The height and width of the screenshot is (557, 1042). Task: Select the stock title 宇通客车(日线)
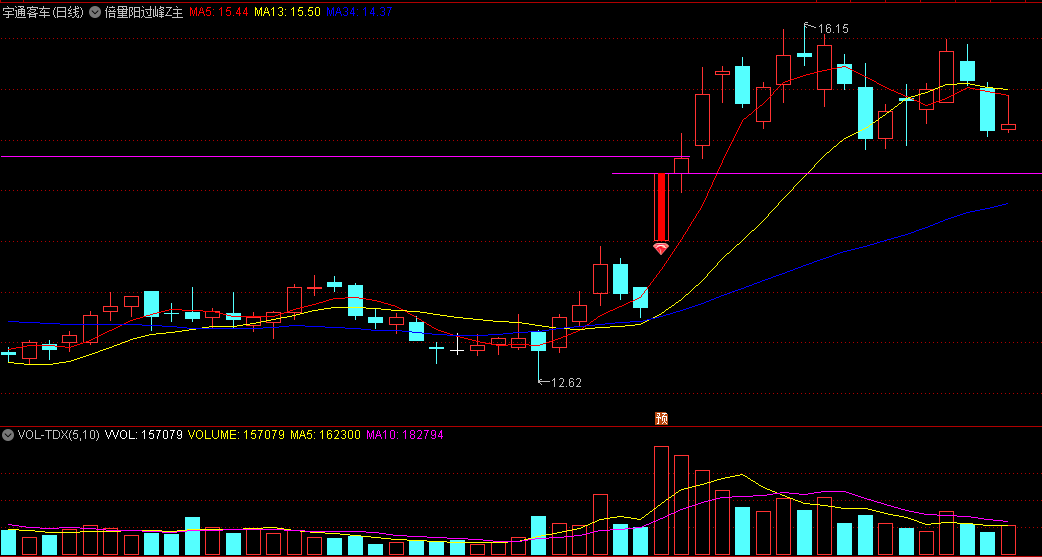coord(43,13)
